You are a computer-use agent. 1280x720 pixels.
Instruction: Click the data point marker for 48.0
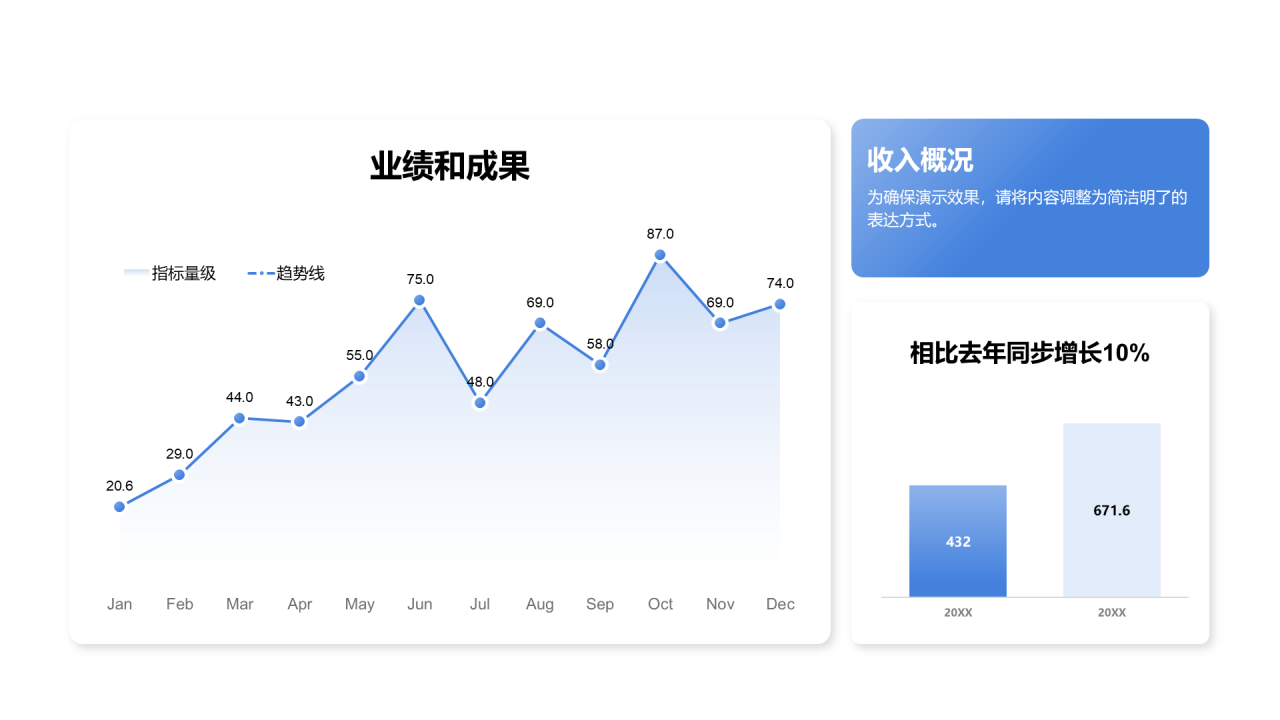pos(480,403)
